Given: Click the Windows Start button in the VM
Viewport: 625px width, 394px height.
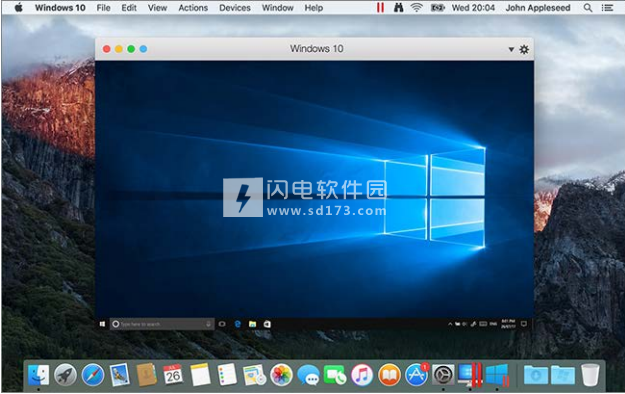Looking at the screenshot, I should 102,324.
